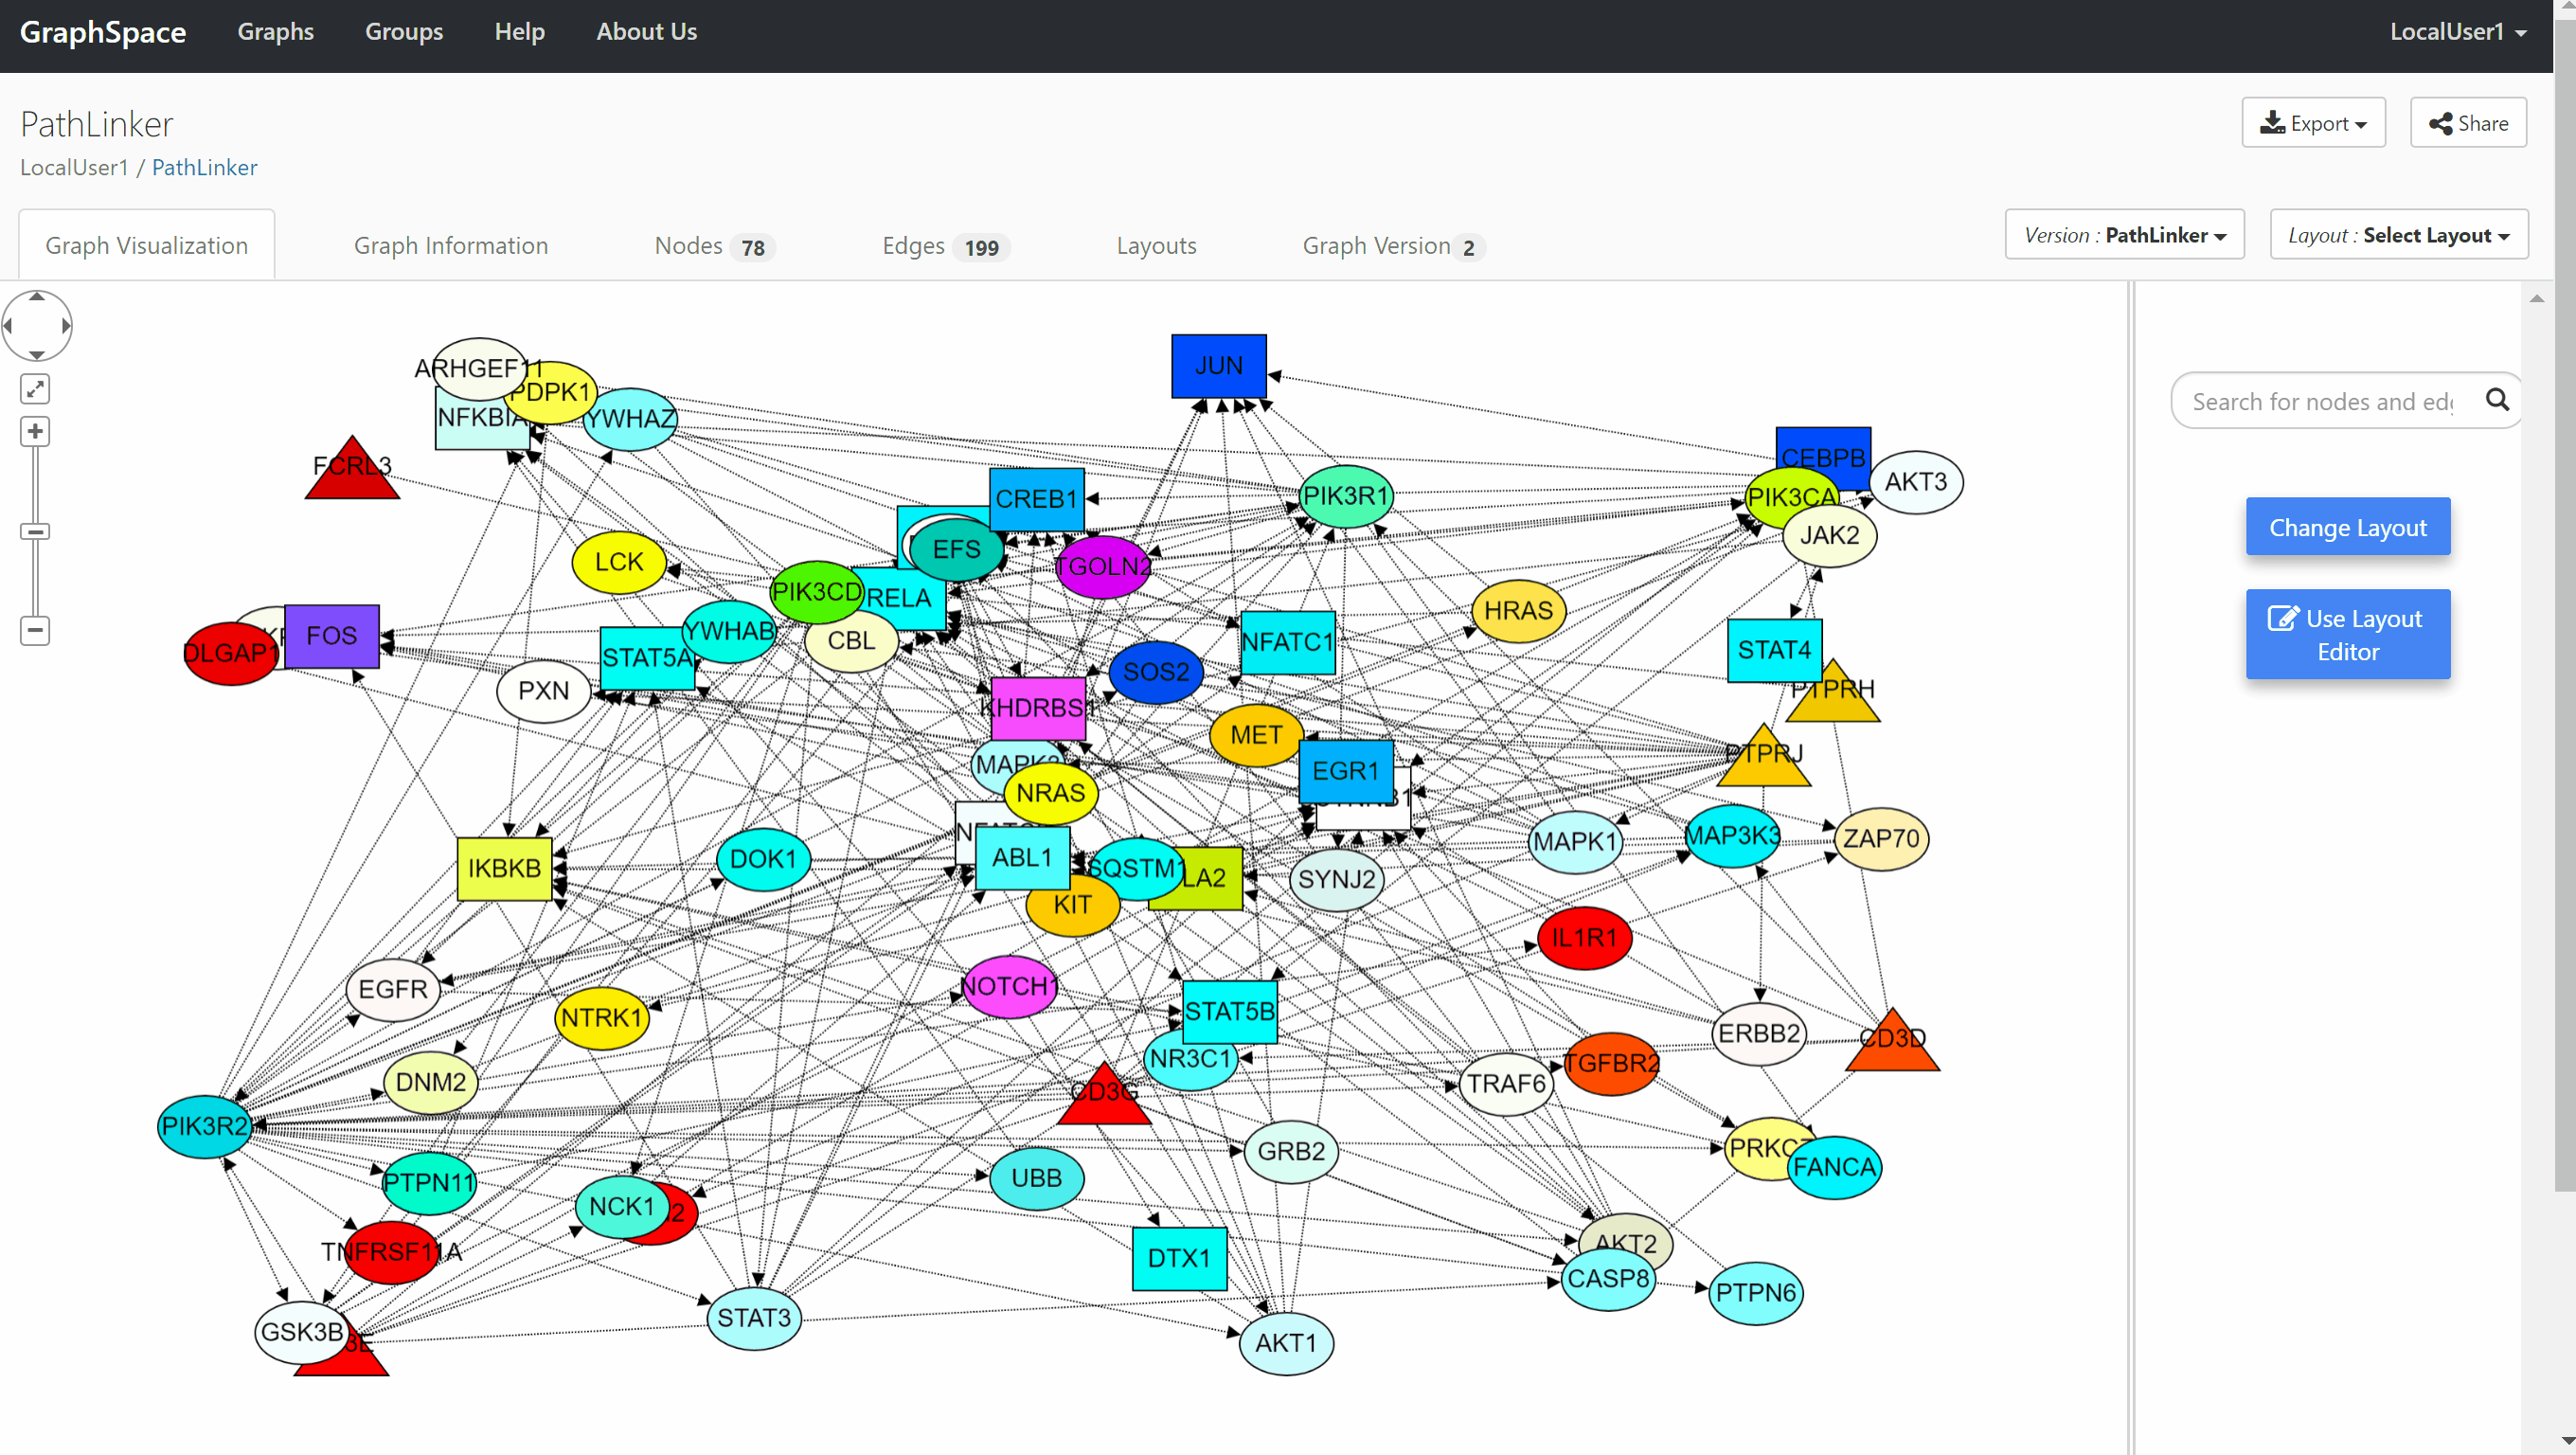Image resolution: width=2576 pixels, height=1455 pixels.
Task: Click the search magnifier icon
Action: [x=2496, y=401]
